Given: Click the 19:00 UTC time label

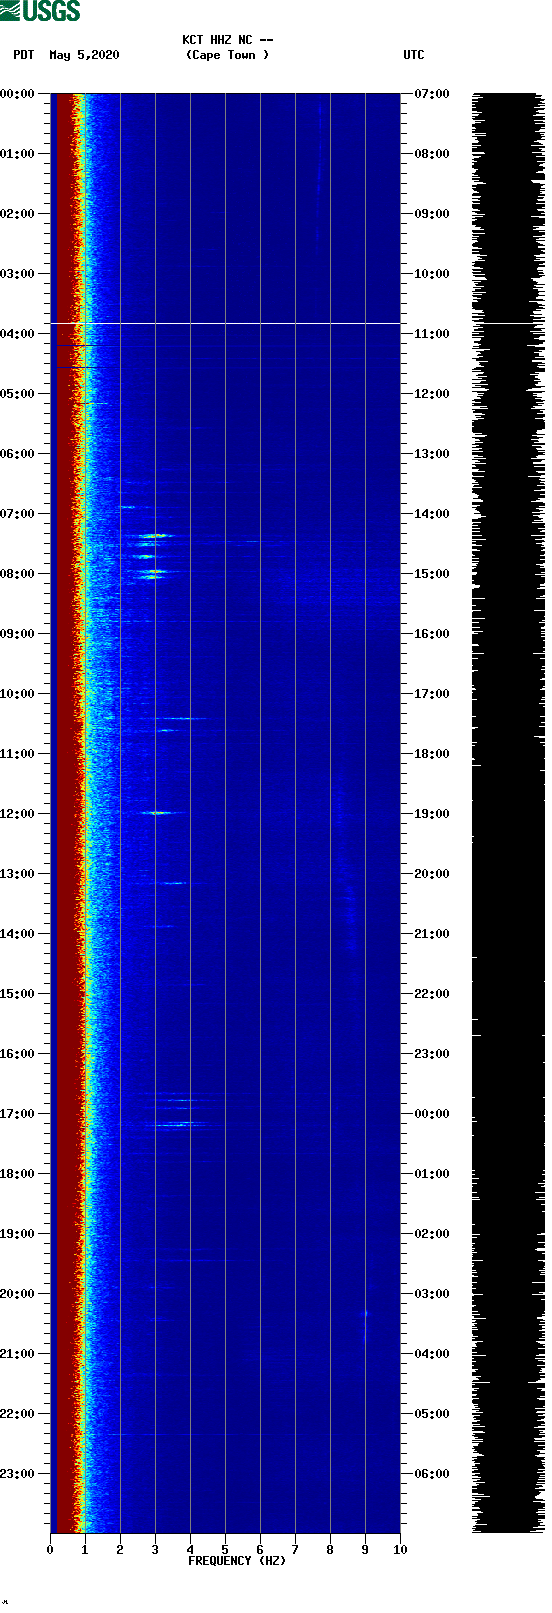Looking at the screenshot, I should (432, 814).
